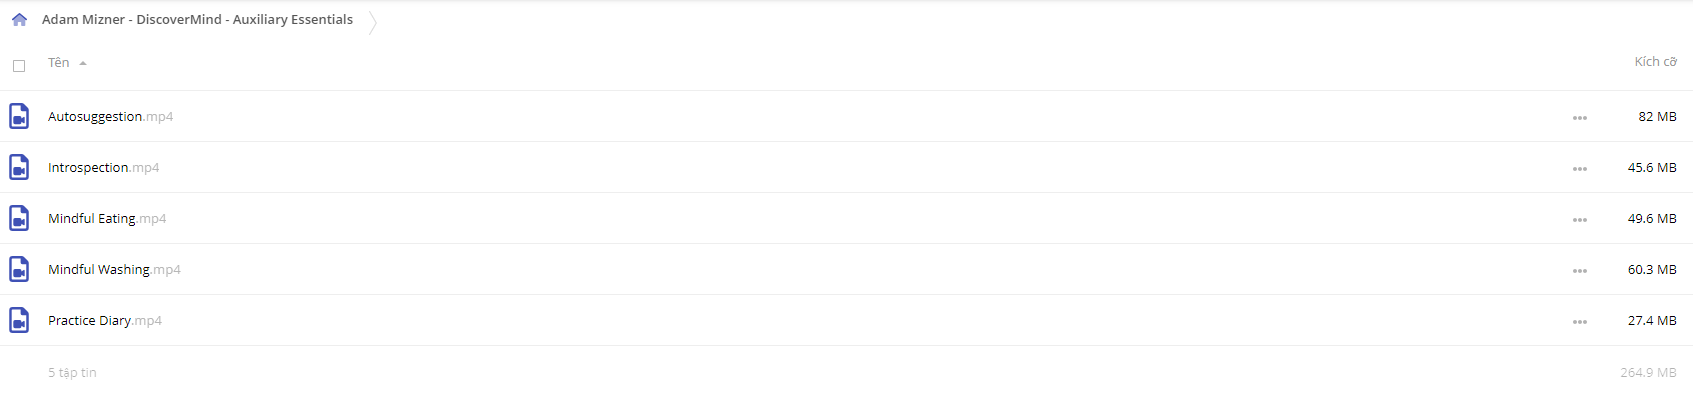
Task: Sort files by the Tên column header
Action: coord(59,63)
